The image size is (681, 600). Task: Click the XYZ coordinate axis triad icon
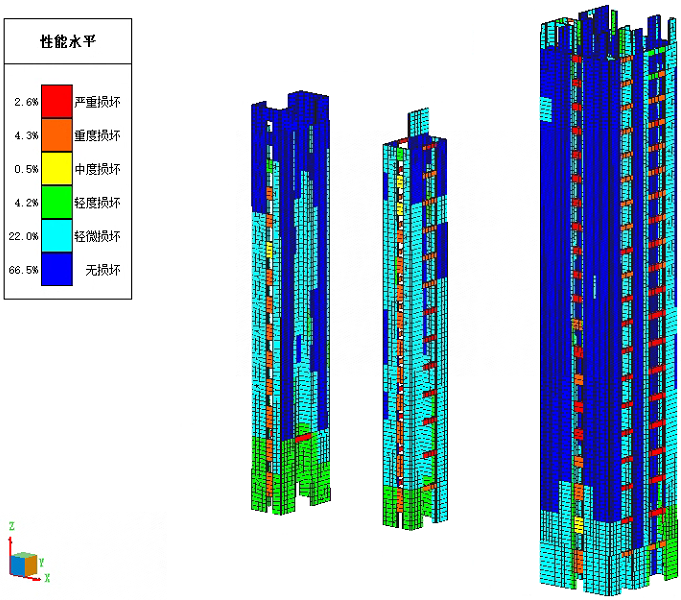[x=24, y=562]
